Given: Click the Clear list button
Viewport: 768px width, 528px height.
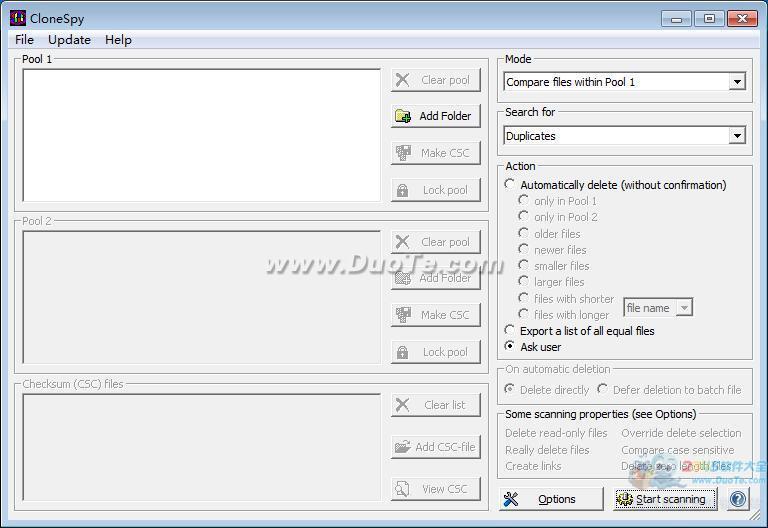Looking at the screenshot, I should click(x=435, y=405).
